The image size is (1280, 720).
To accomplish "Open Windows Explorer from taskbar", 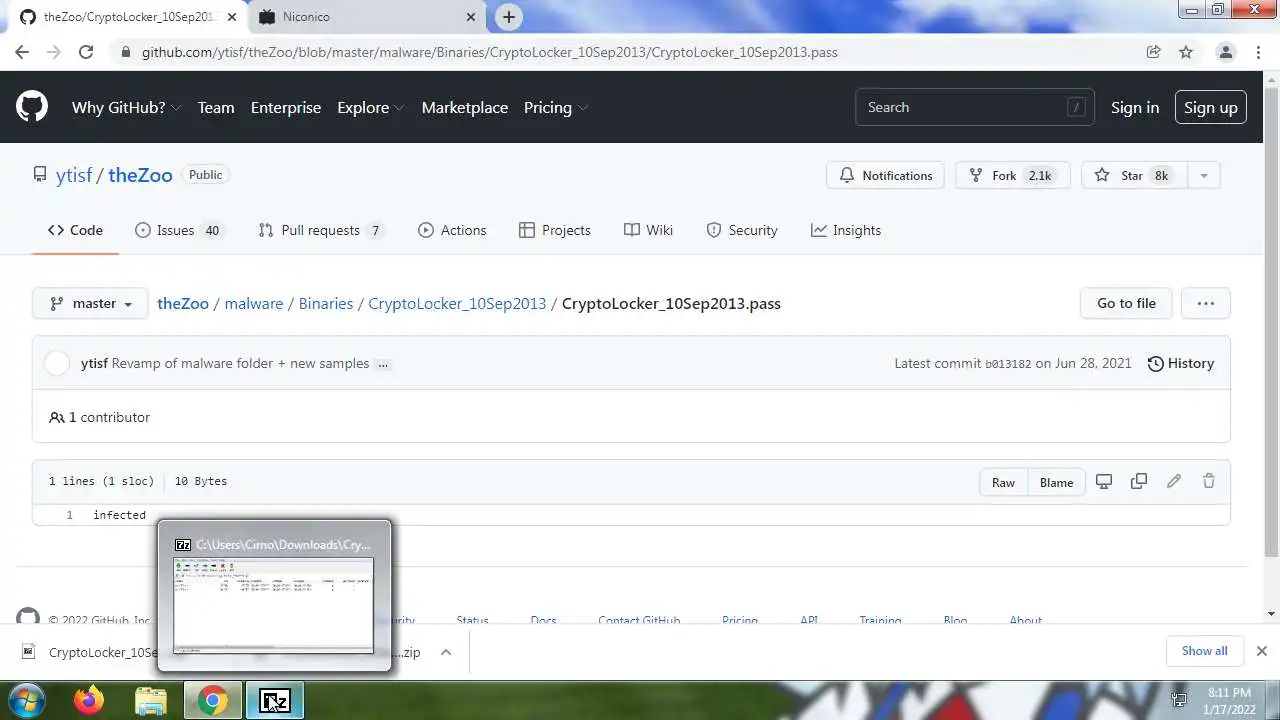I will (151, 700).
